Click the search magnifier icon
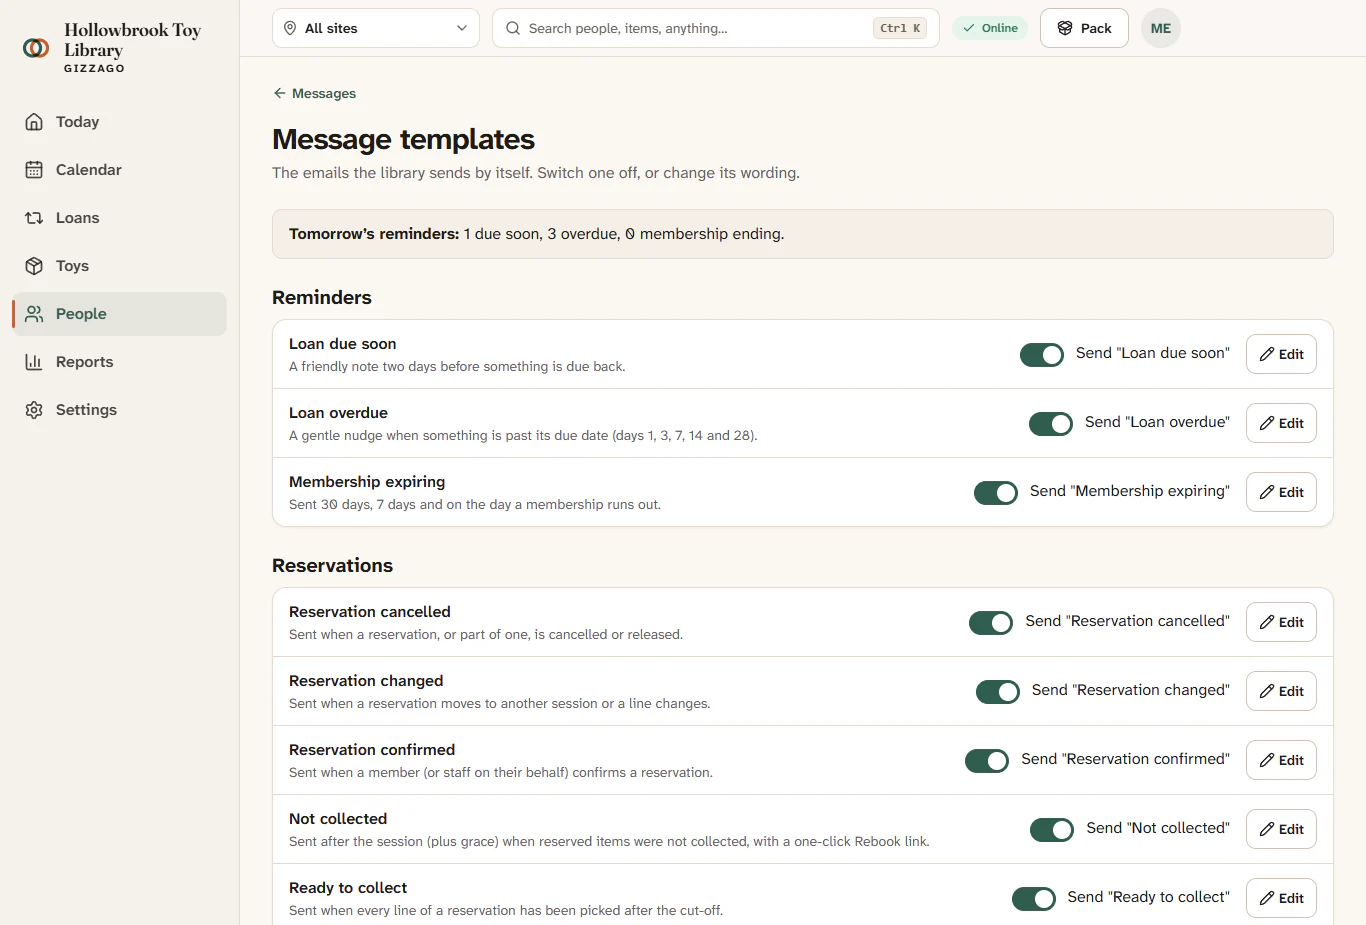Image resolution: width=1366 pixels, height=925 pixels. pyautogui.click(x=513, y=28)
